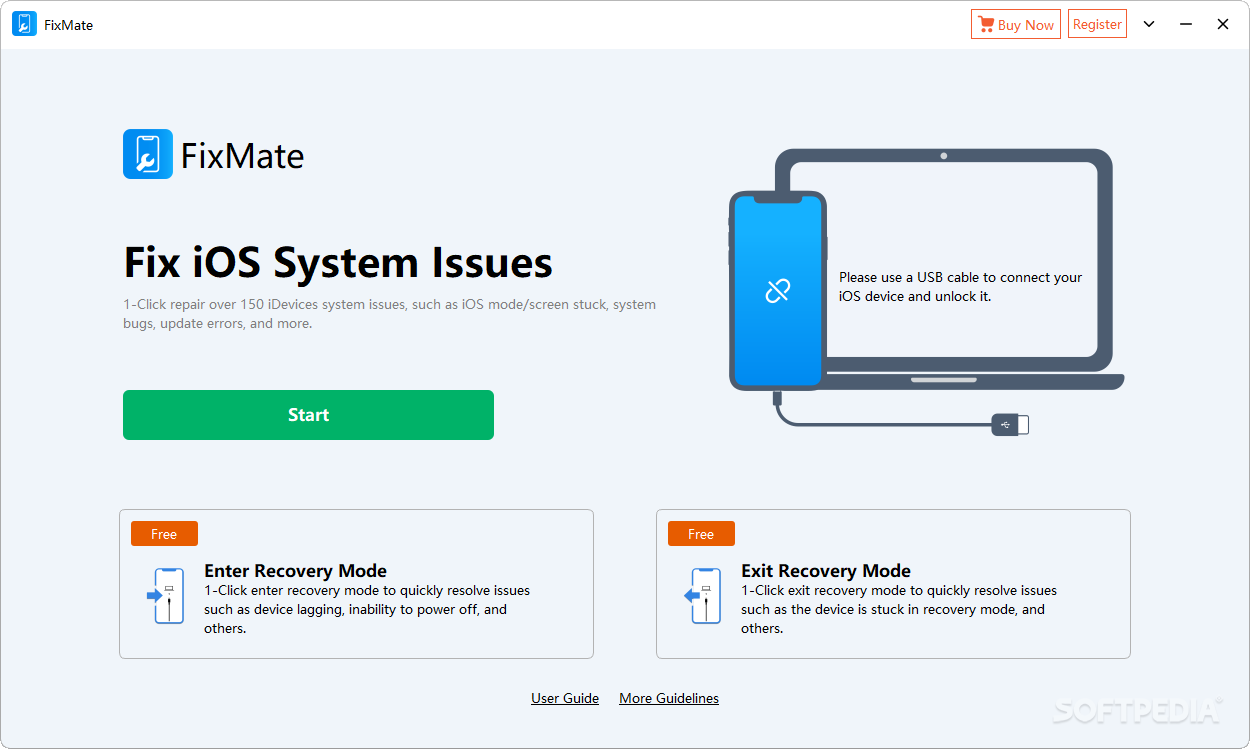Open the More Guidelines link
Image resolution: width=1250 pixels, height=749 pixels.
click(669, 699)
